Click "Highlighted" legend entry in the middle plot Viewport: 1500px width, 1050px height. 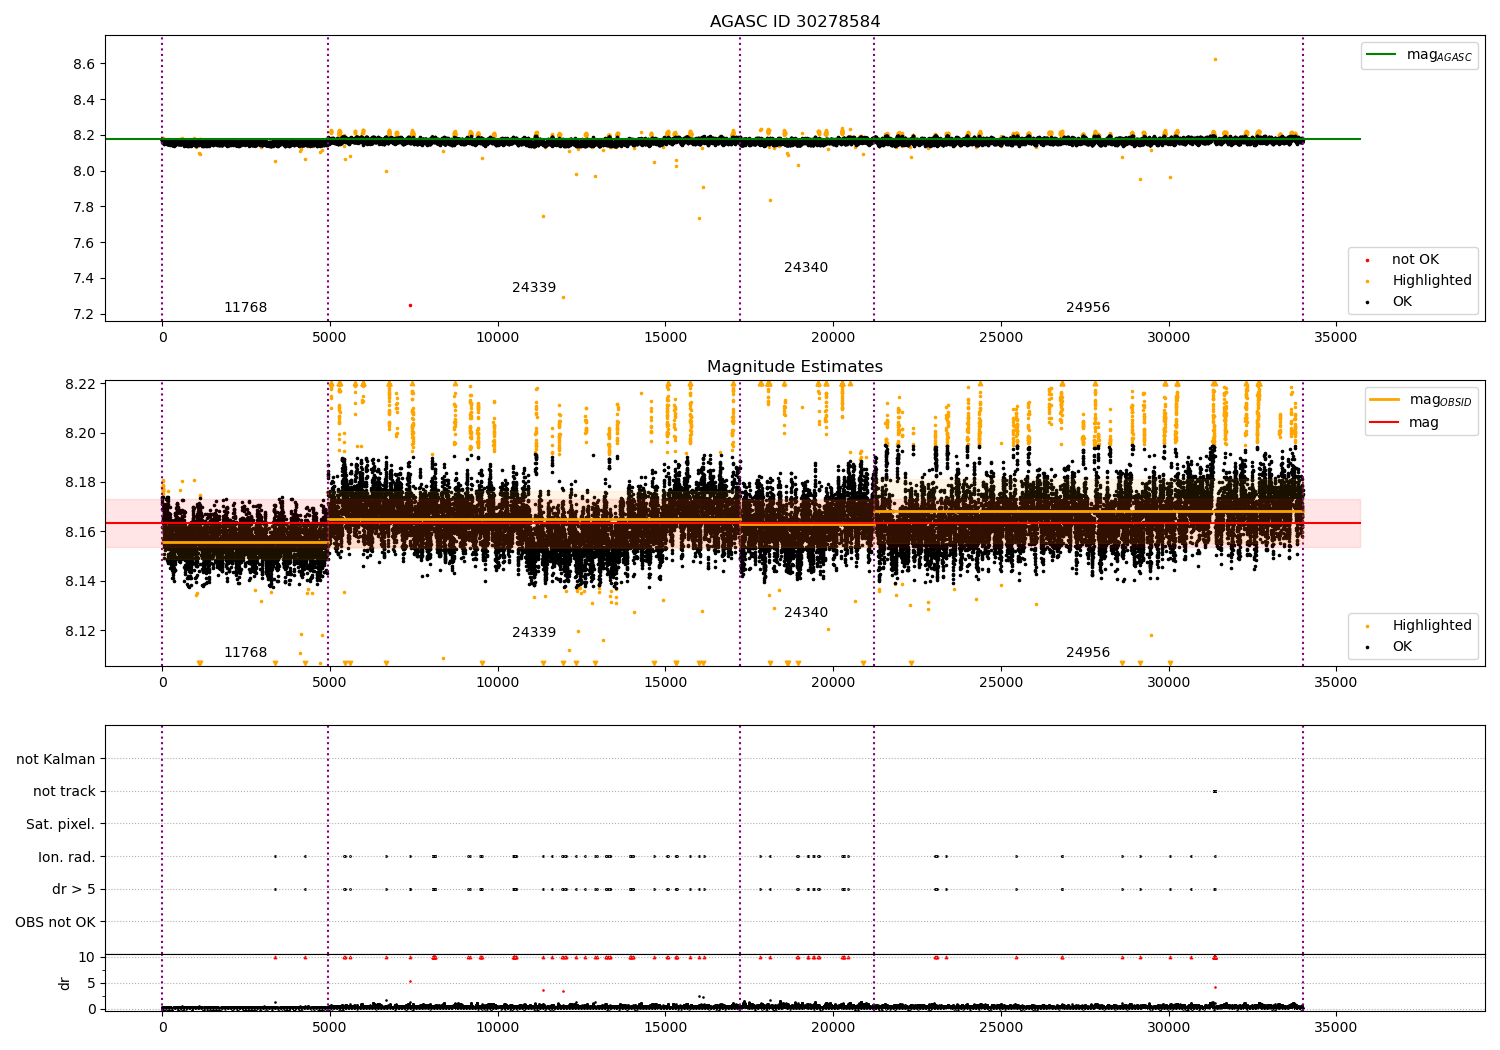pyautogui.click(x=1432, y=626)
